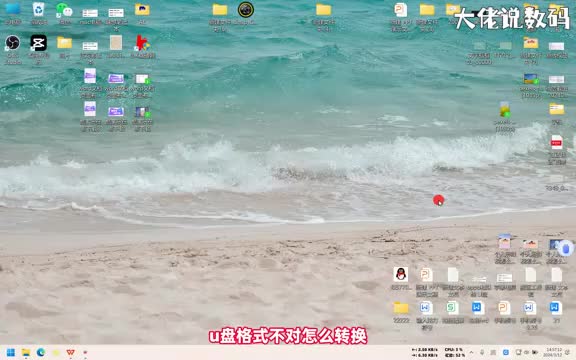This screenshot has height=360, width=576.
Task: Open the This PC monitor icon
Action: point(12,9)
